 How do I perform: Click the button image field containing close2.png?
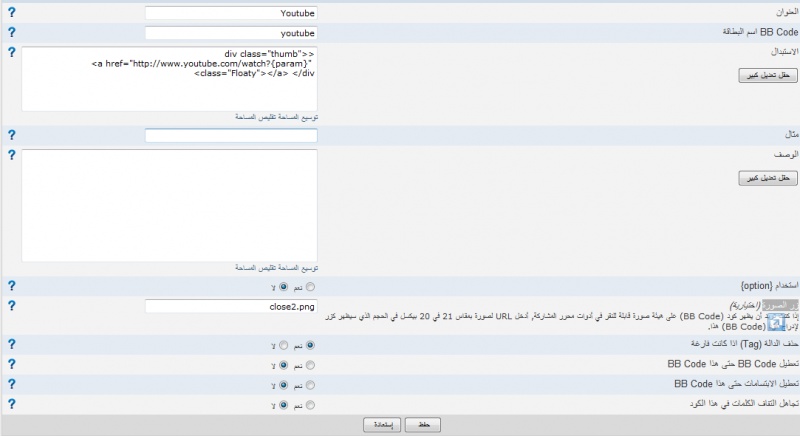(231, 306)
